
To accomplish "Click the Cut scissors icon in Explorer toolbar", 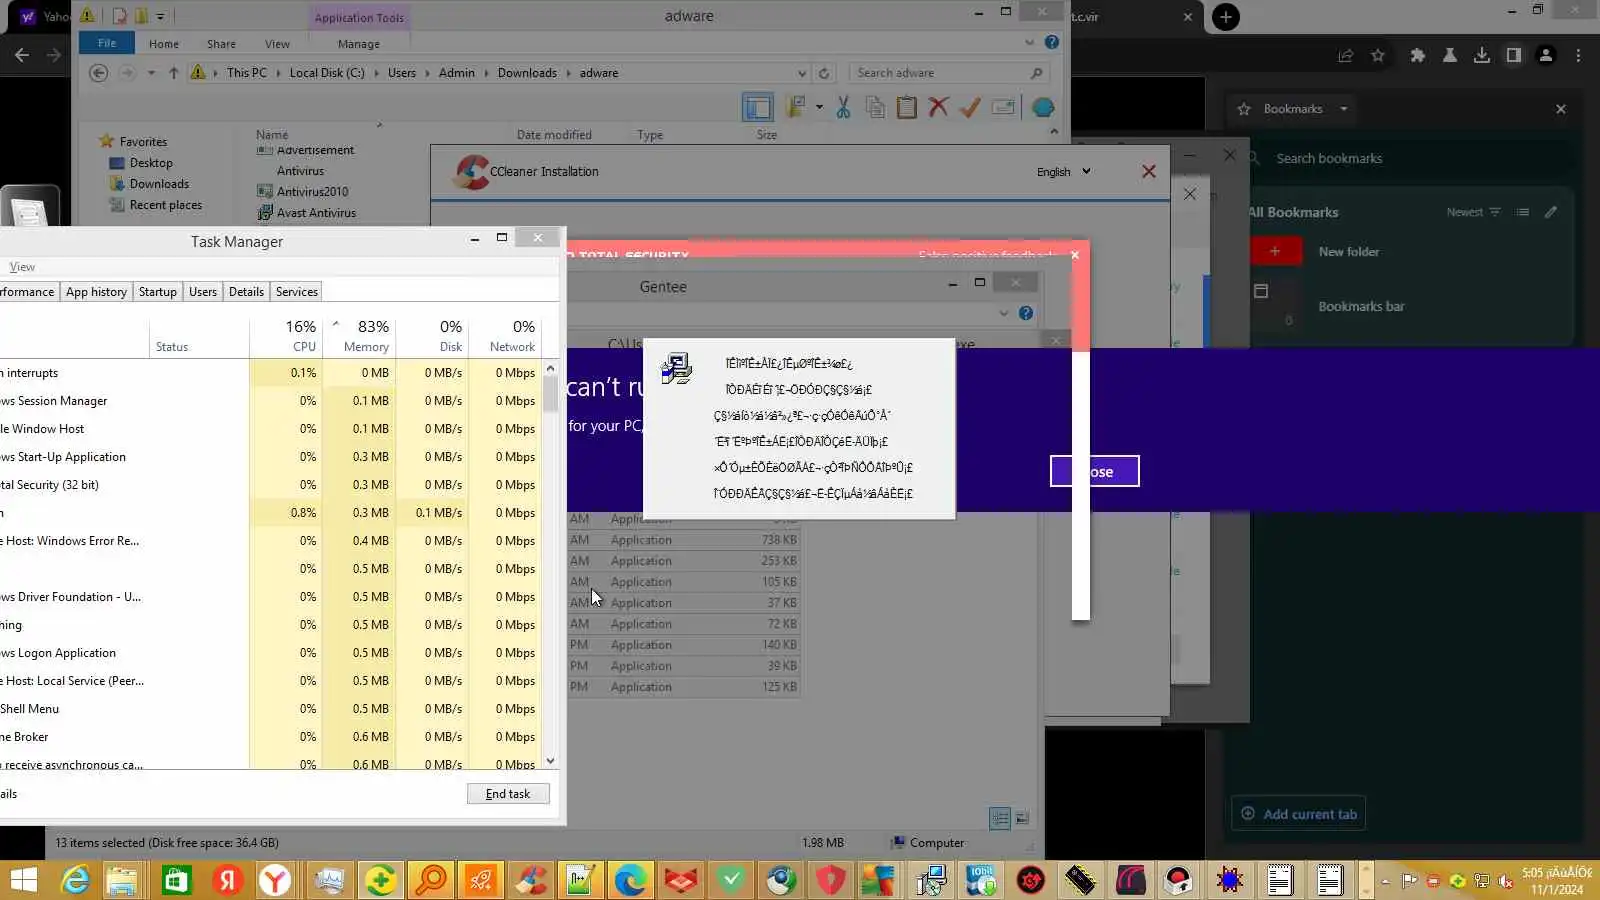I will [843, 108].
